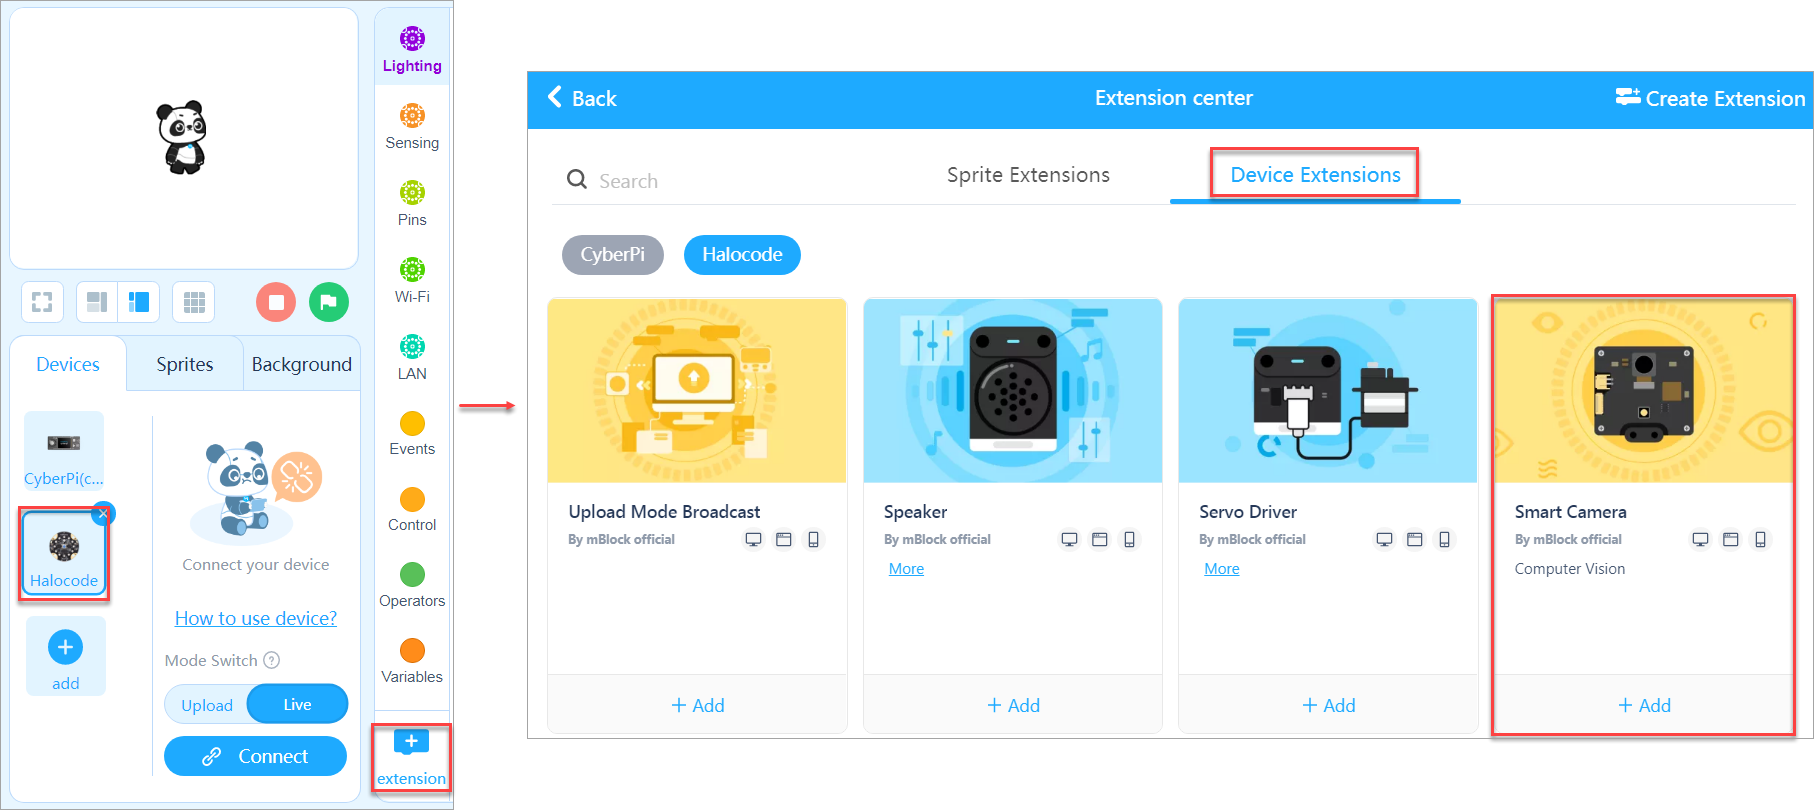Add the Smart Camera extension

pos(1644,705)
